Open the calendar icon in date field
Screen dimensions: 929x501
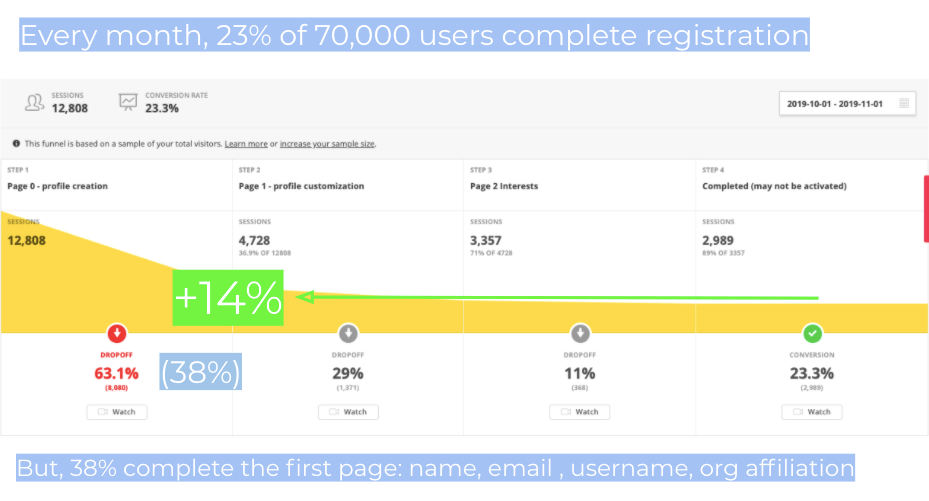[x=904, y=103]
